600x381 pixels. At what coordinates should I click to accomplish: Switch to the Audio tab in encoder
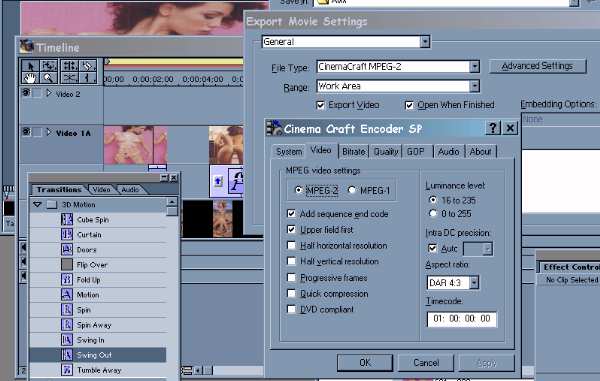click(448, 152)
